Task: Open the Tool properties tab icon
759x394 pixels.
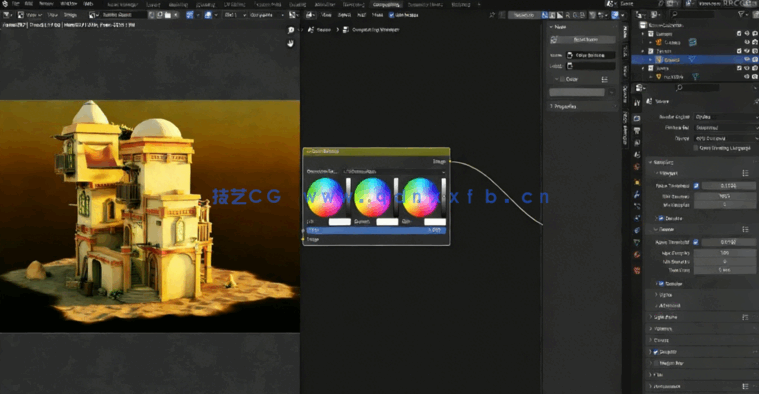Action: [x=637, y=103]
